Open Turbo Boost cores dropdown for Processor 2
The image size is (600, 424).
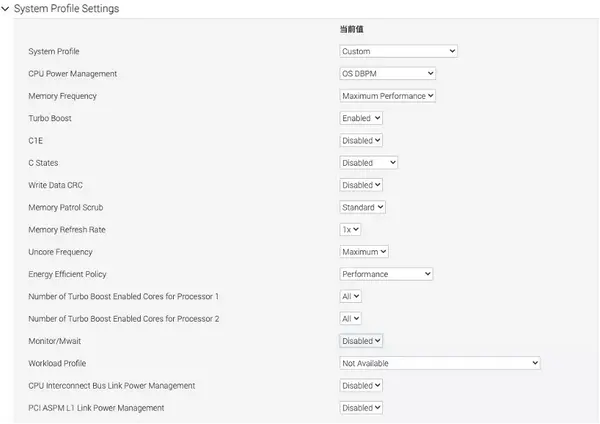pos(350,318)
